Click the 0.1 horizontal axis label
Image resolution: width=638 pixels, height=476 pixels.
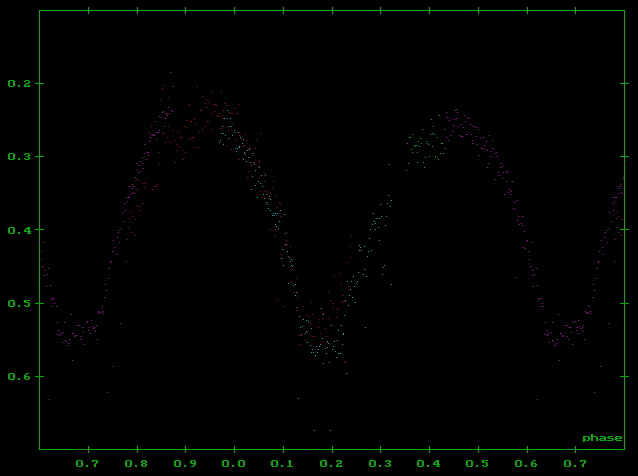coord(283,464)
